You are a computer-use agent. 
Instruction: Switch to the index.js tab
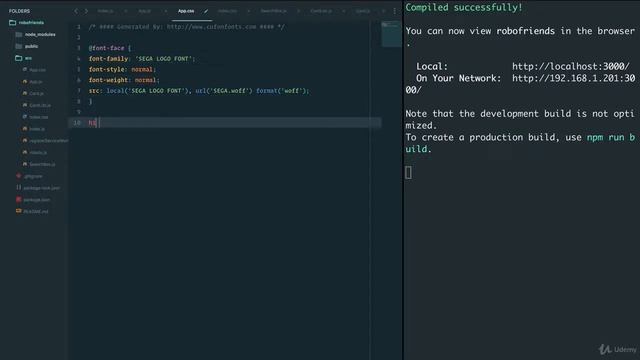tap(105, 11)
